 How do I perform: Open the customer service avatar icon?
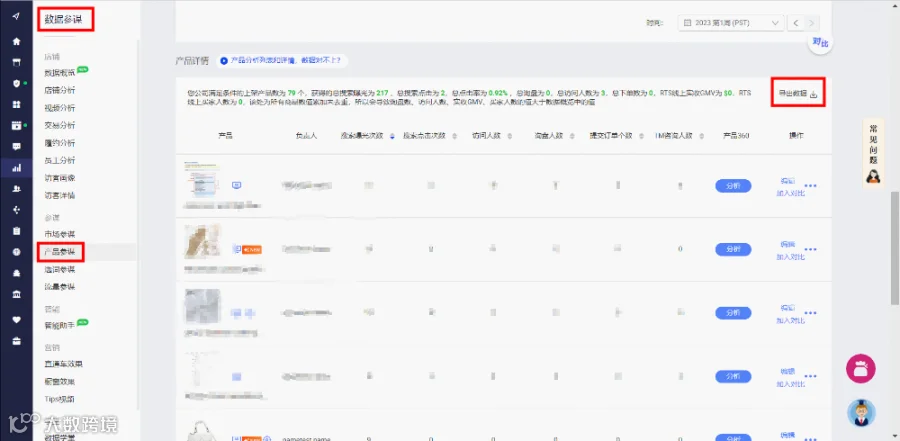pyautogui.click(x=861, y=413)
